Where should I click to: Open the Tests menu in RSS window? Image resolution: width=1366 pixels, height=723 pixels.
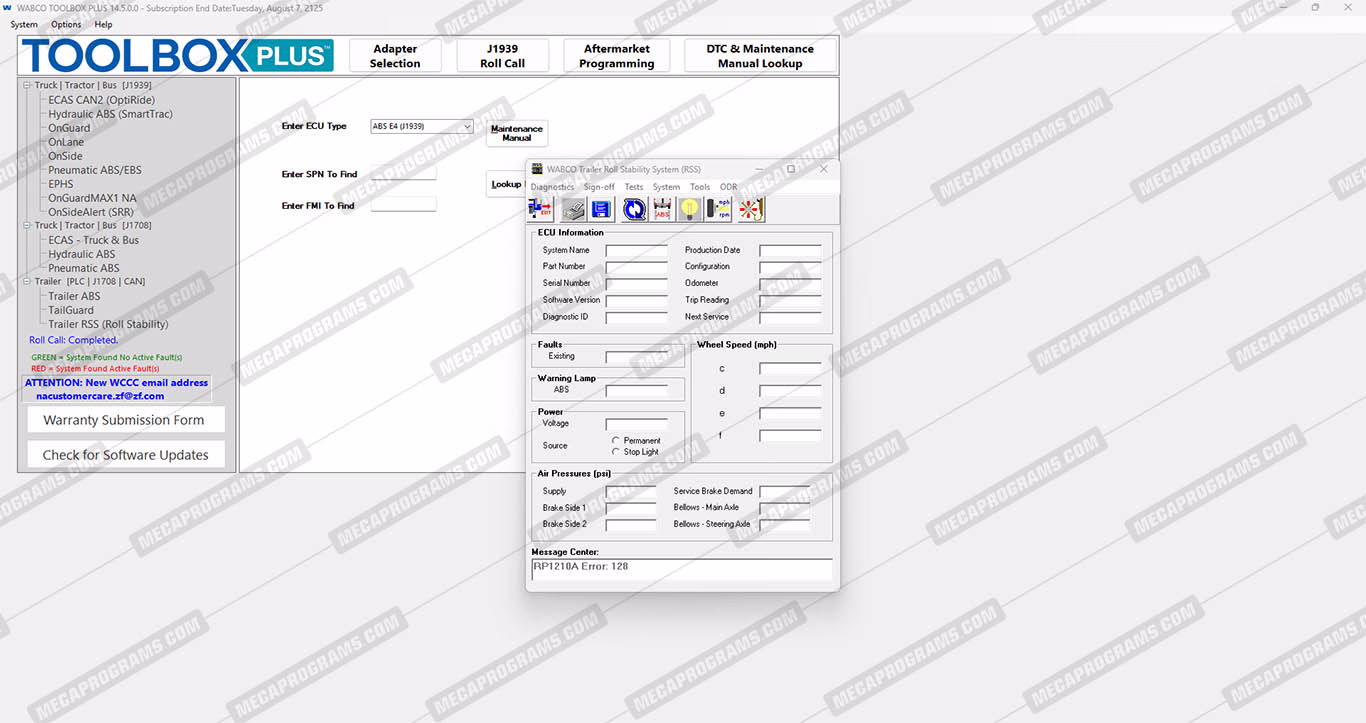click(634, 187)
